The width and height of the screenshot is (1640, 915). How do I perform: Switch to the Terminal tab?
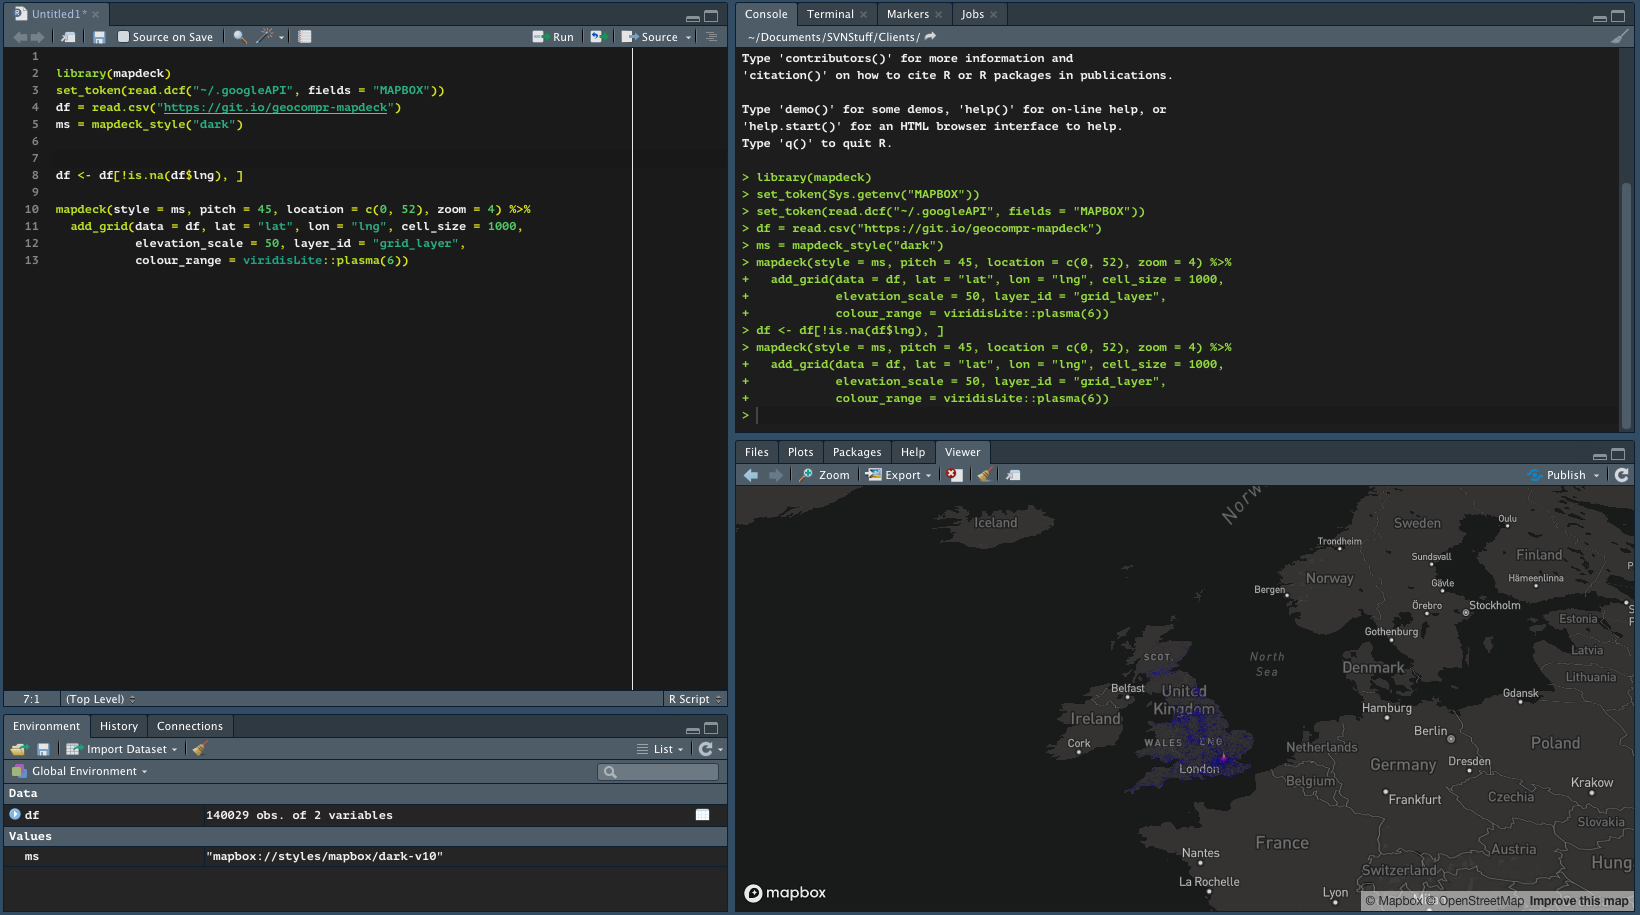(x=828, y=13)
